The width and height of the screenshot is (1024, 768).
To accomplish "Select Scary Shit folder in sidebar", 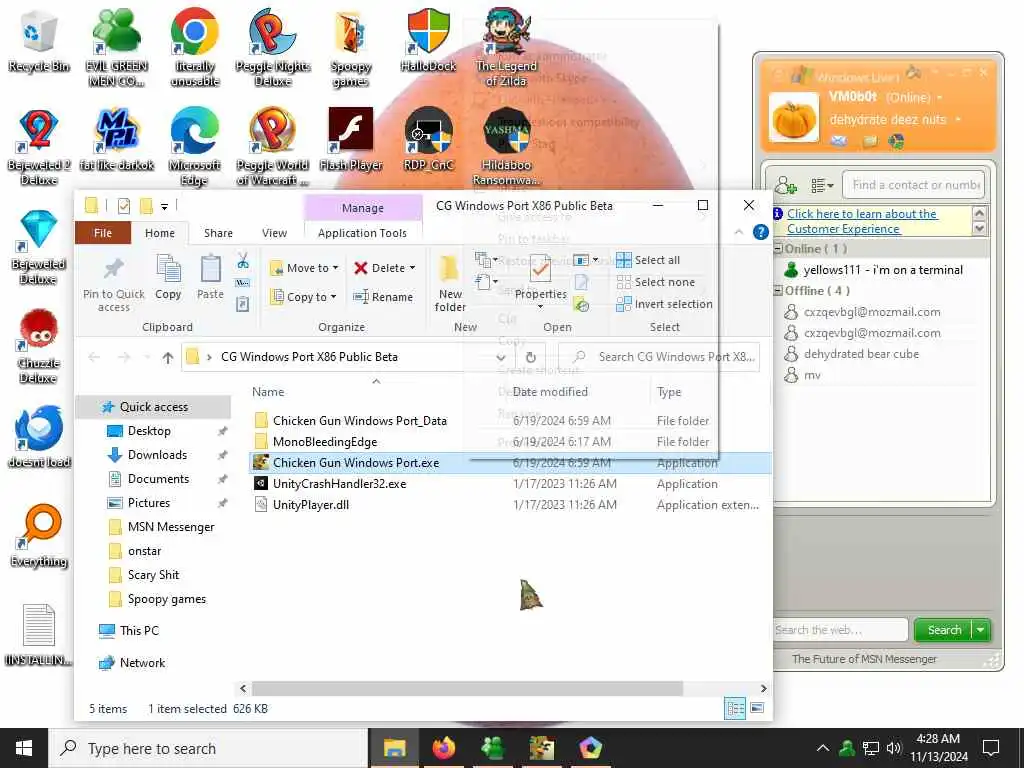I will point(153,575).
